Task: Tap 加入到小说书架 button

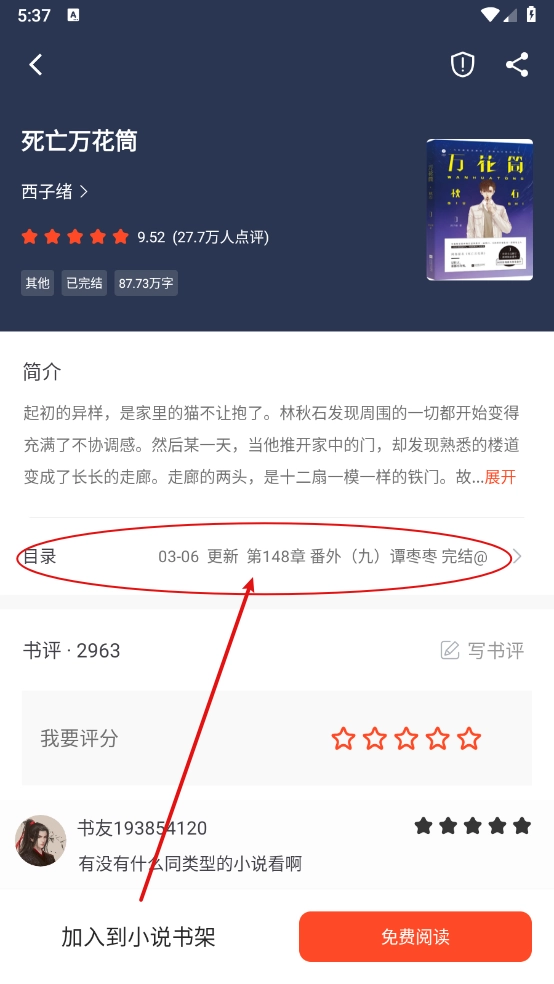Action: point(138,937)
